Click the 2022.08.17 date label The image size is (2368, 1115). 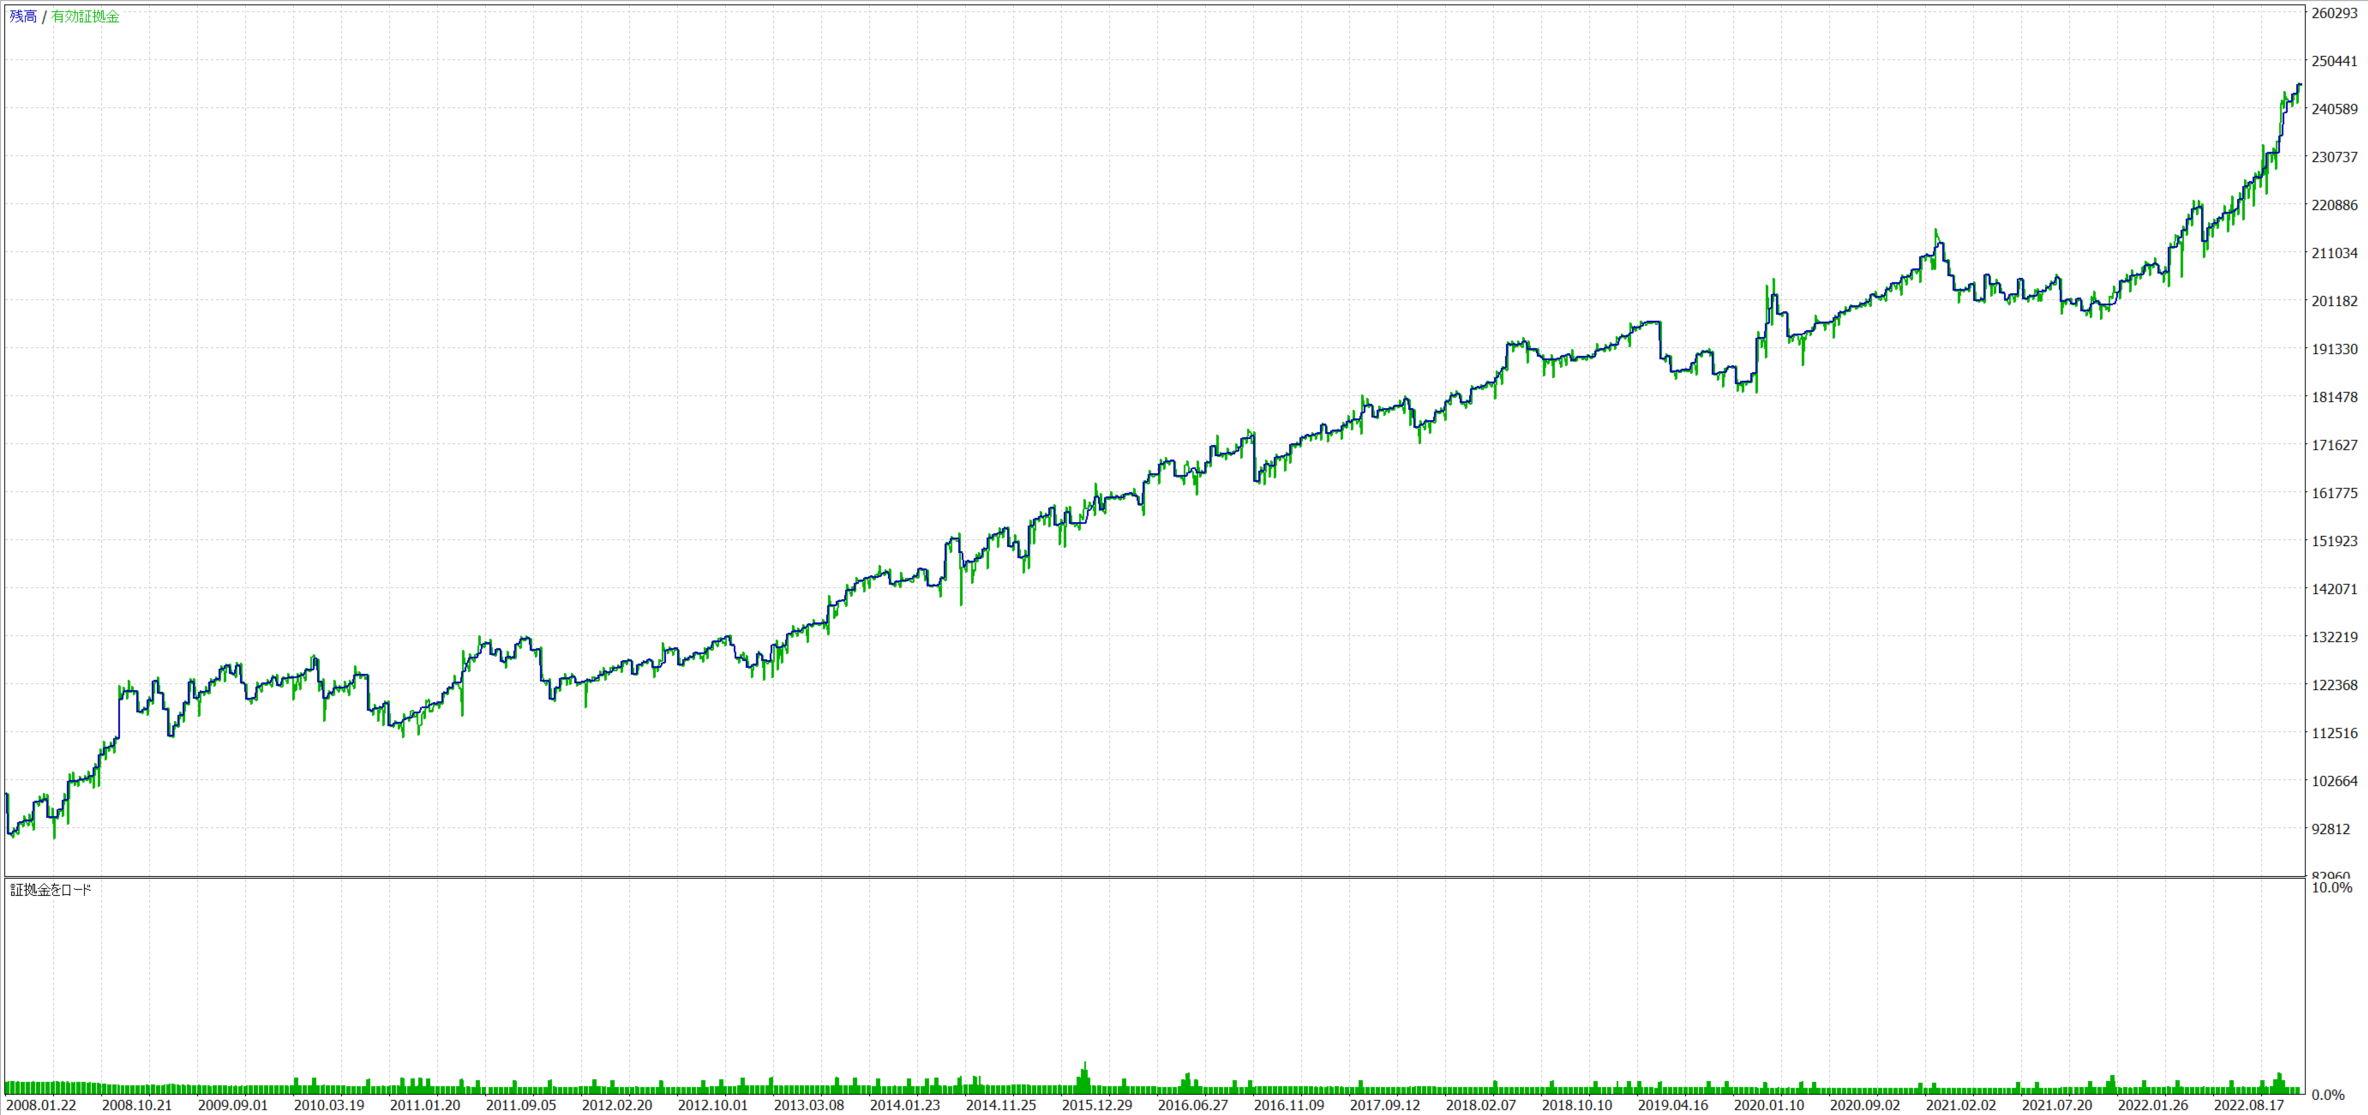click(x=2249, y=1105)
